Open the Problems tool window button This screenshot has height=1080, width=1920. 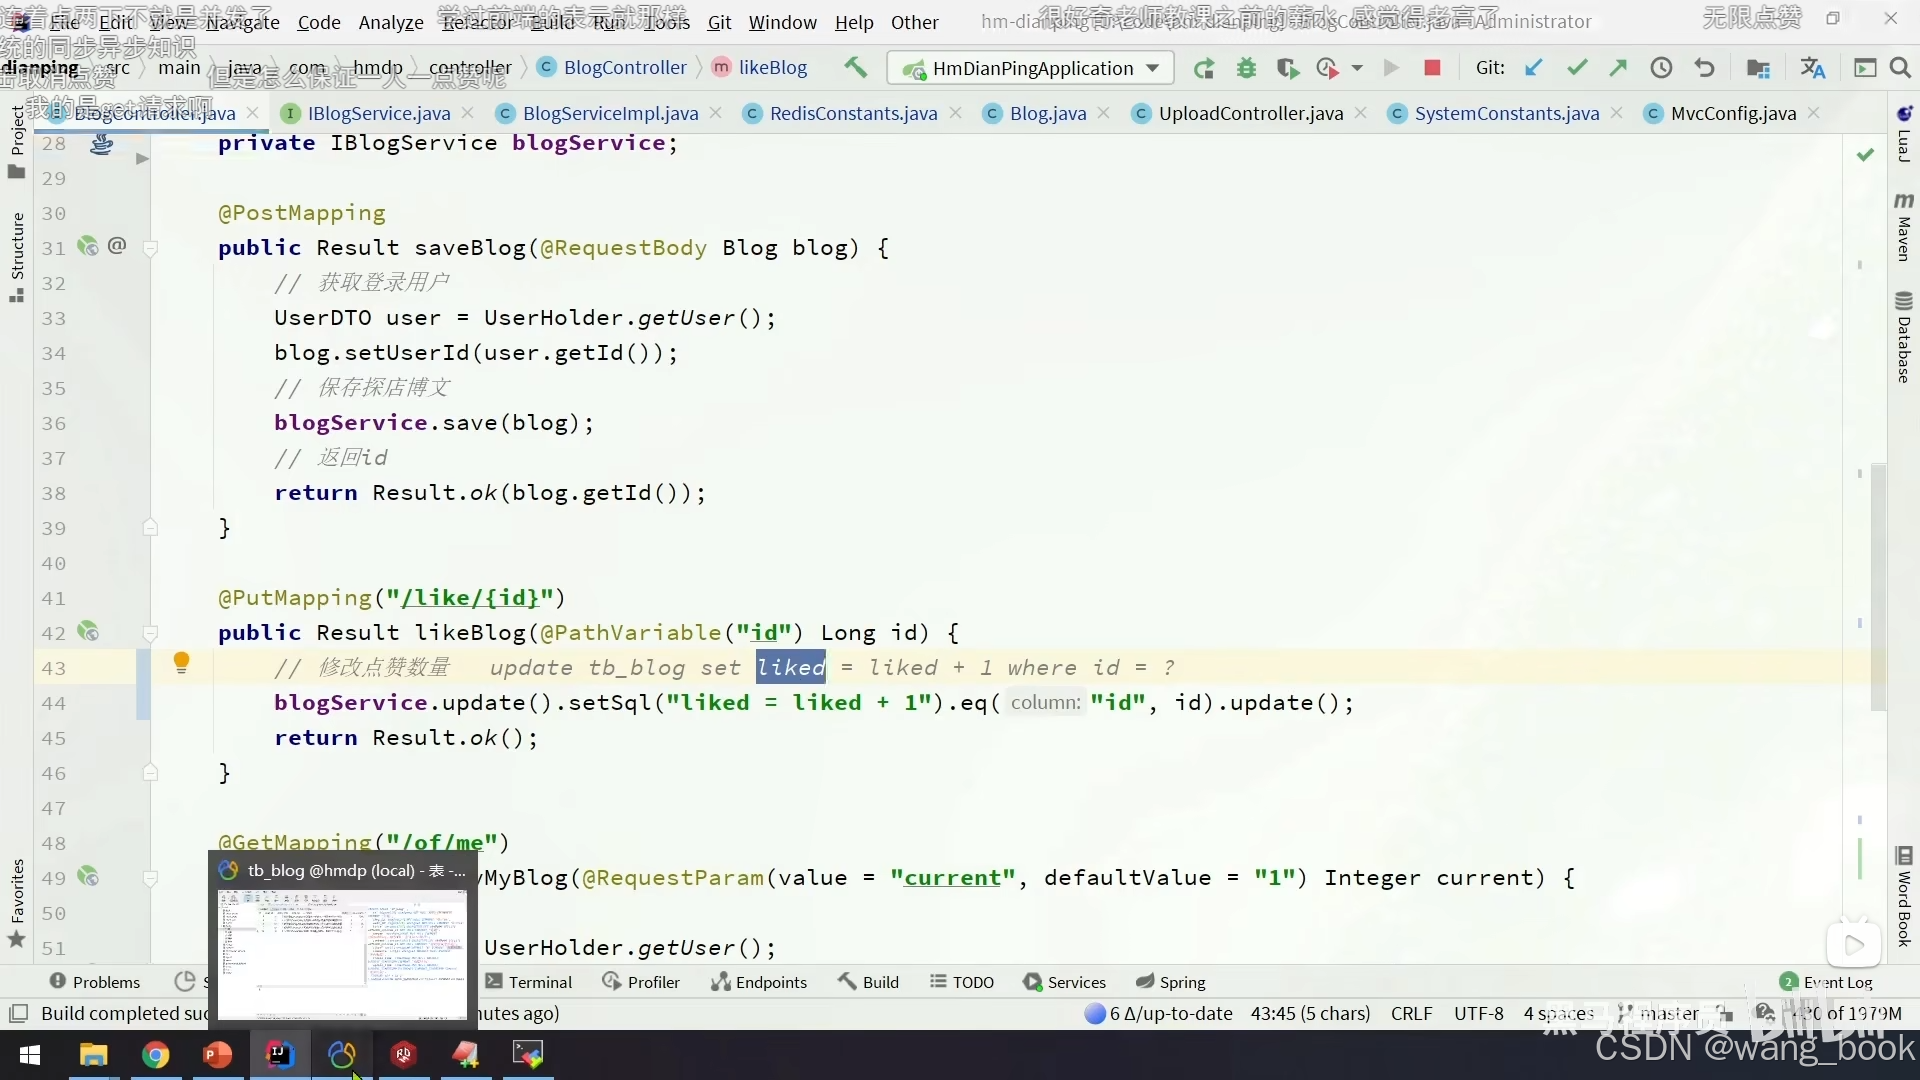tap(95, 982)
